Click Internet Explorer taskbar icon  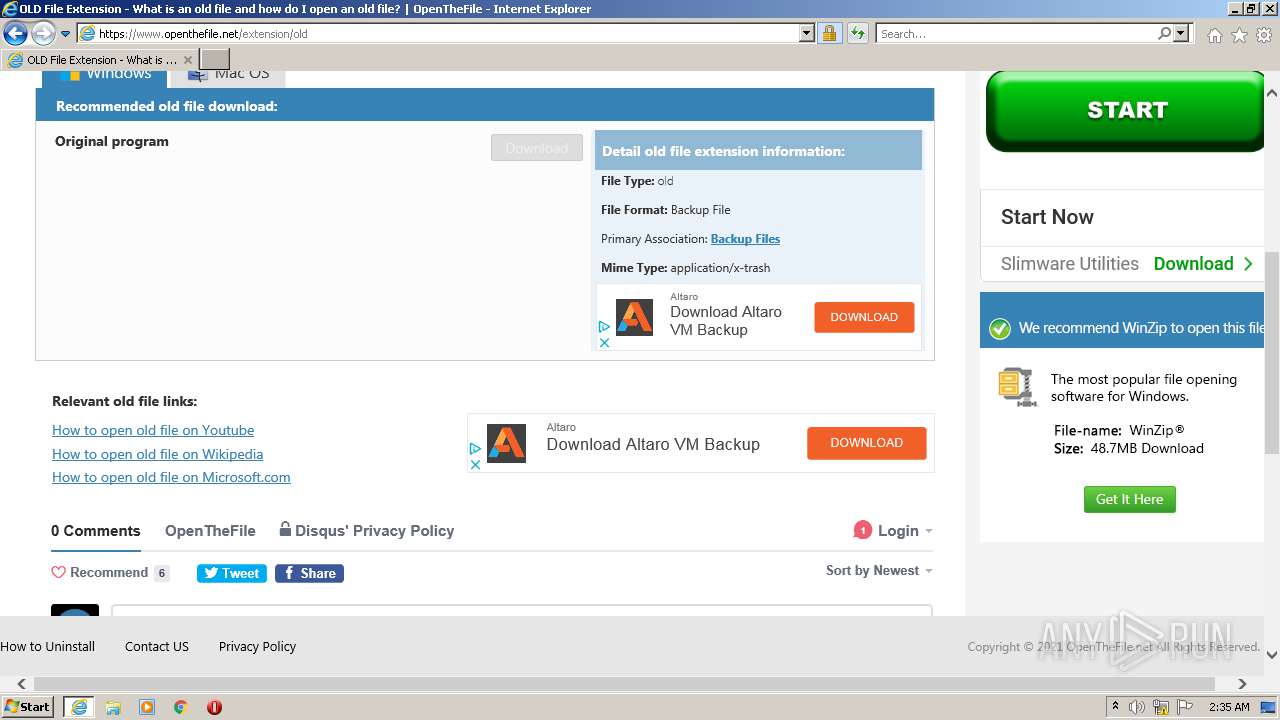(x=79, y=707)
